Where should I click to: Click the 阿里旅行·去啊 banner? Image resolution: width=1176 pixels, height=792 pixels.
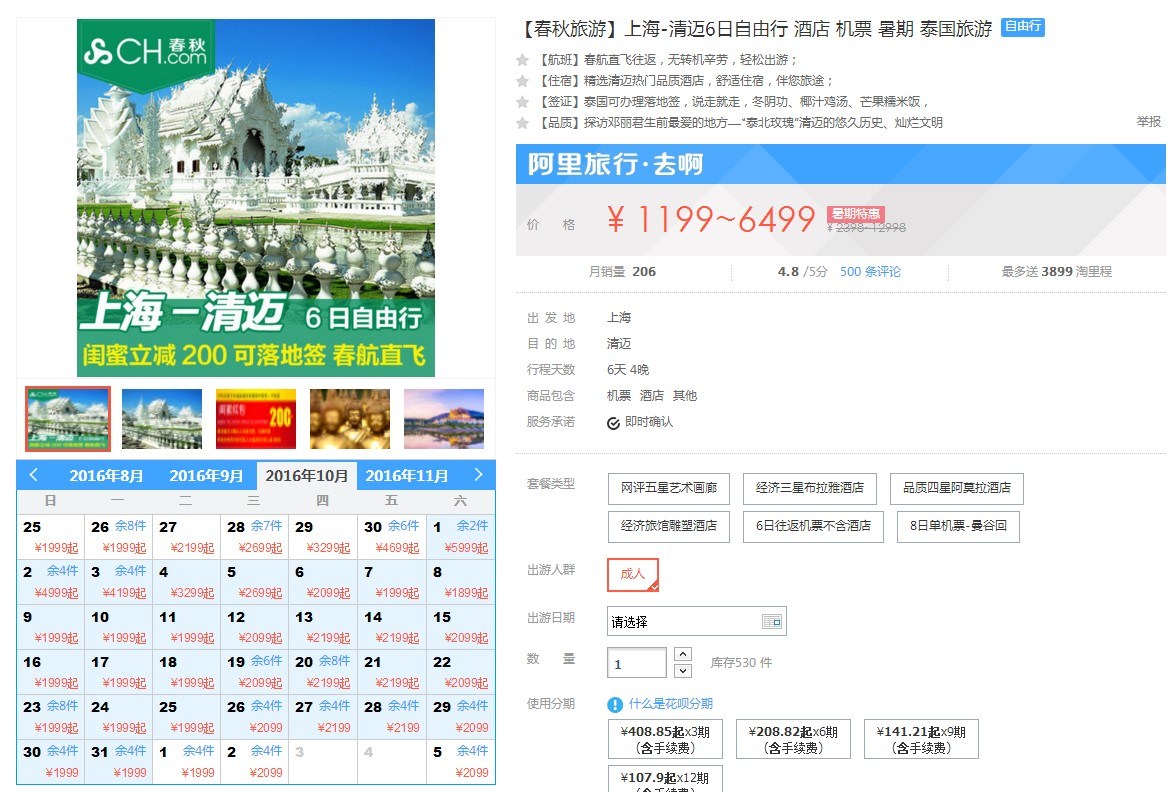pyautogui.click(x=840, y=164)
